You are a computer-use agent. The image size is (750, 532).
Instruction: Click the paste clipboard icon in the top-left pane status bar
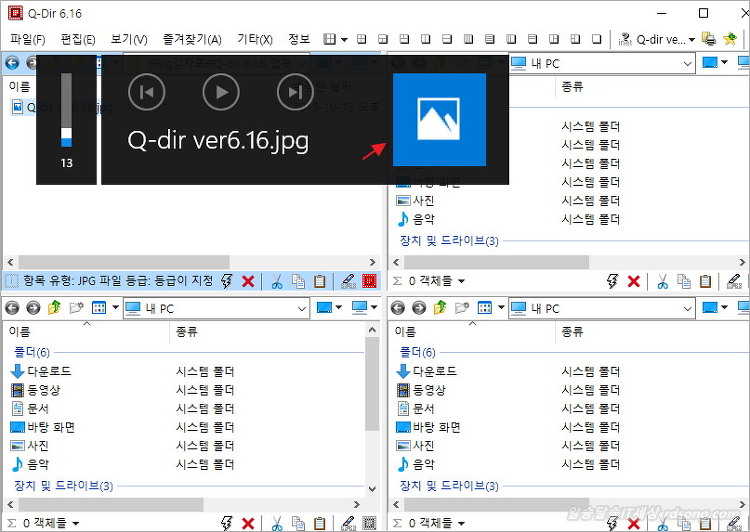320,281
